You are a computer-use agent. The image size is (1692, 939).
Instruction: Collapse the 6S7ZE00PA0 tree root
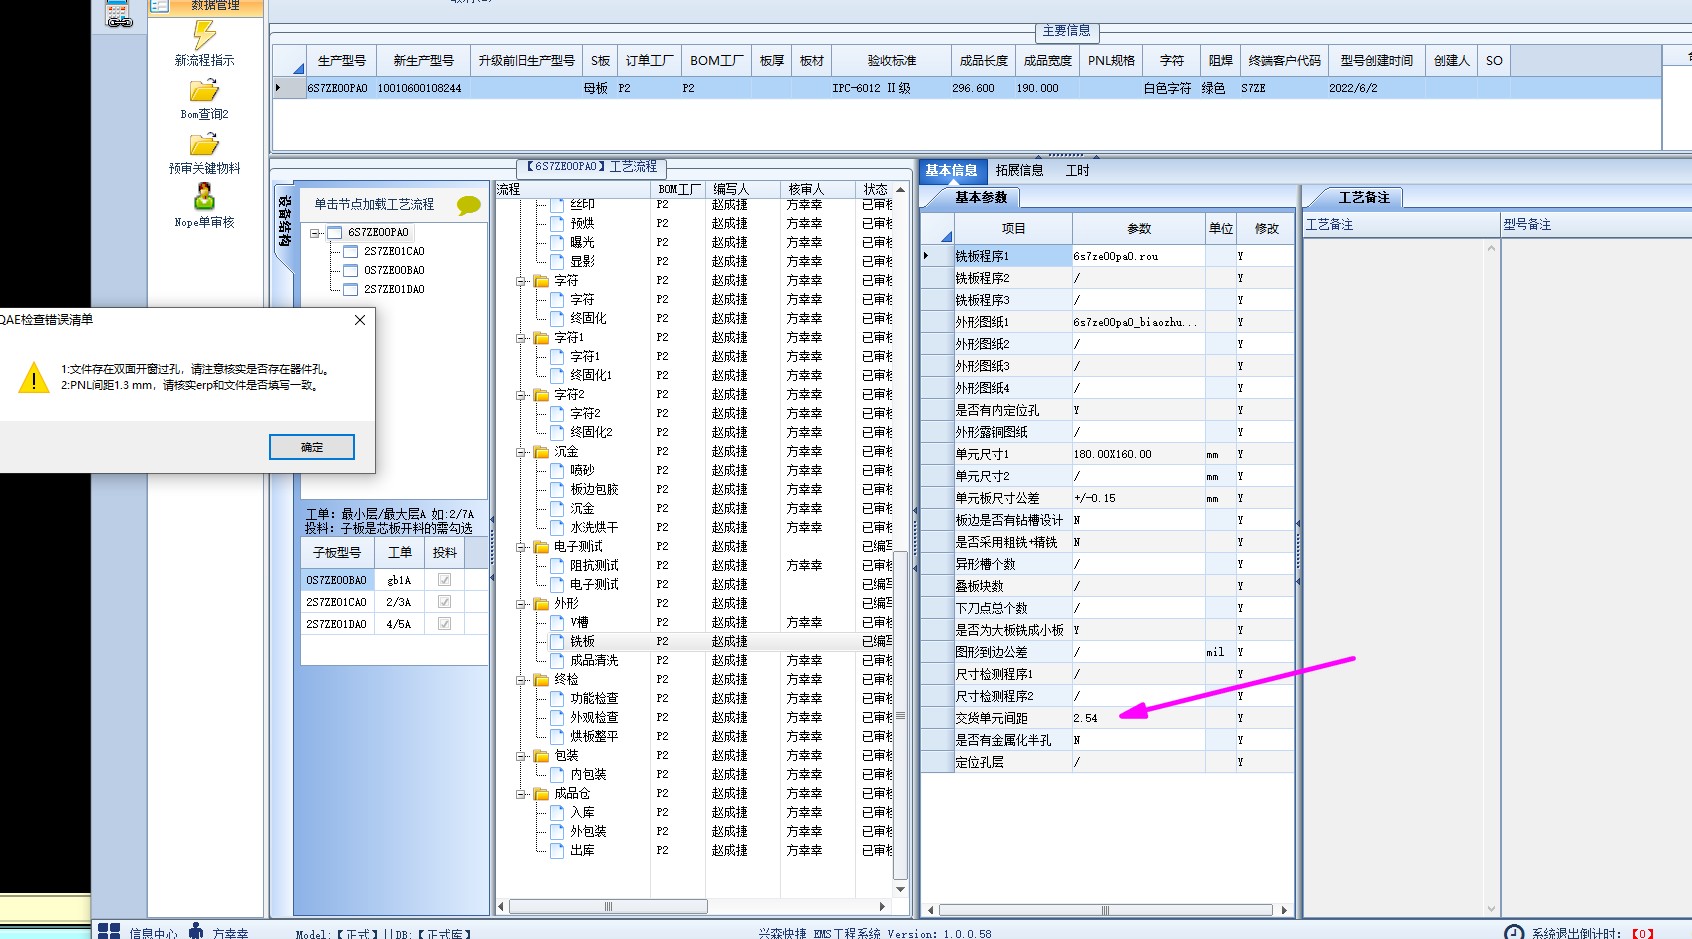(315, 233)
